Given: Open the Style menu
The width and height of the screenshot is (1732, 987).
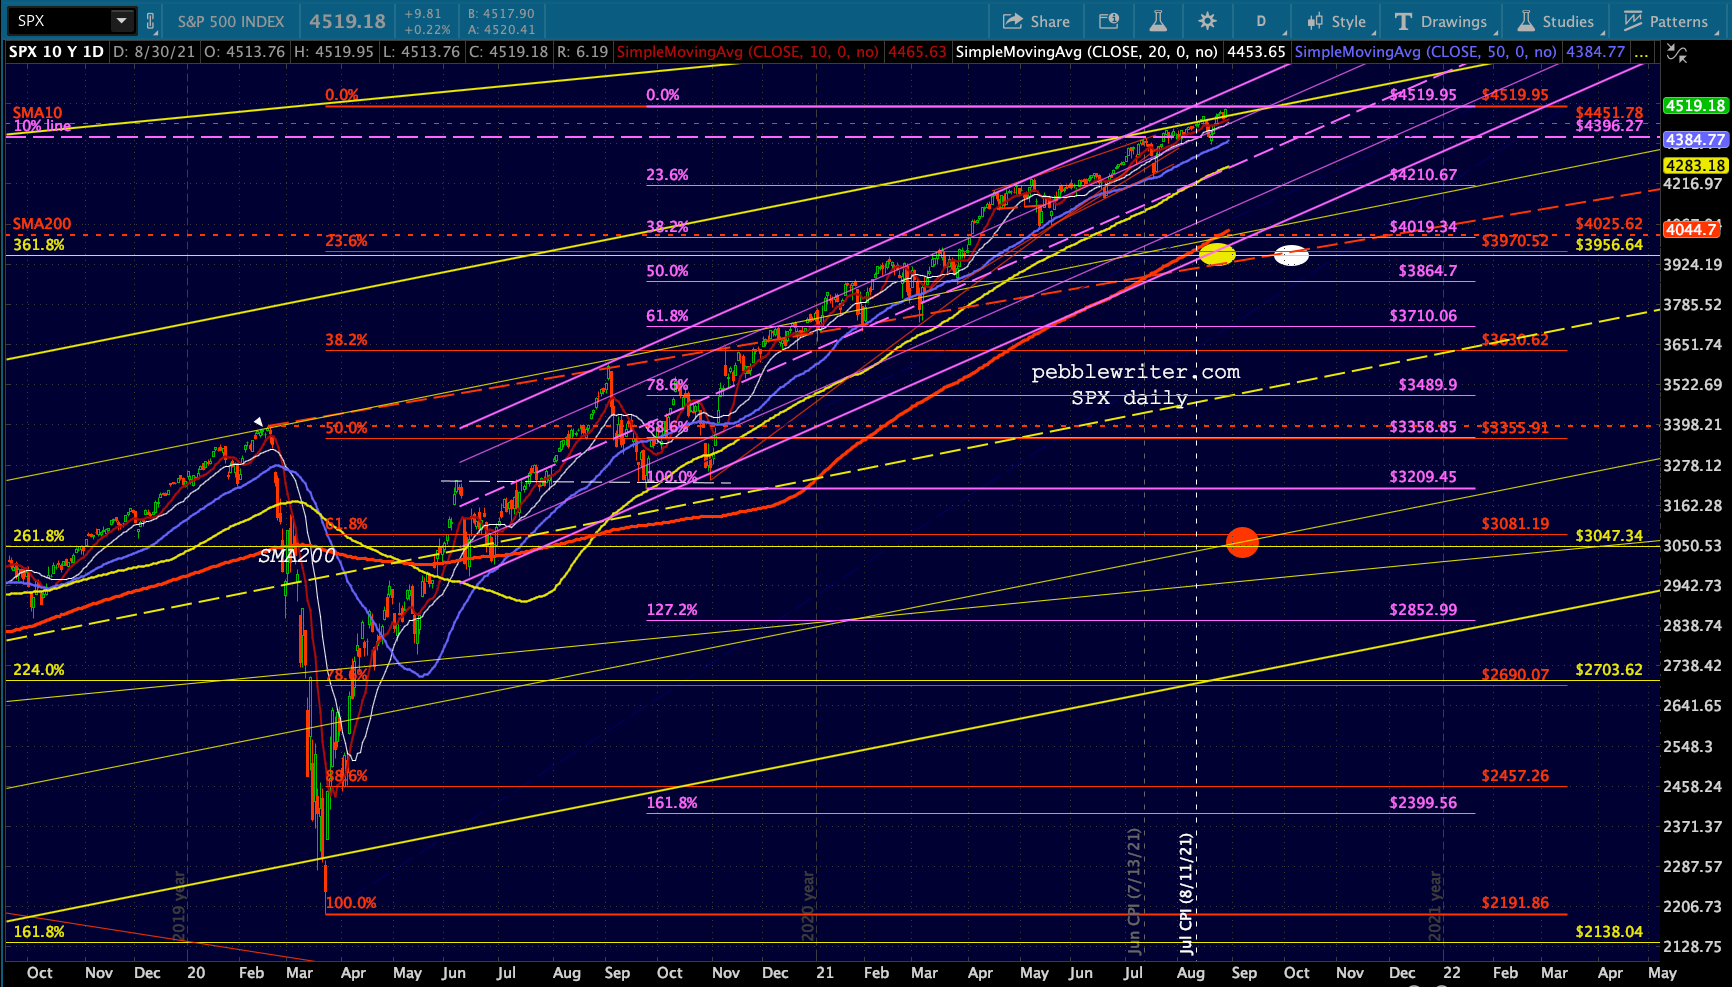Looking at the screenshot, I should pos(1336,21).
